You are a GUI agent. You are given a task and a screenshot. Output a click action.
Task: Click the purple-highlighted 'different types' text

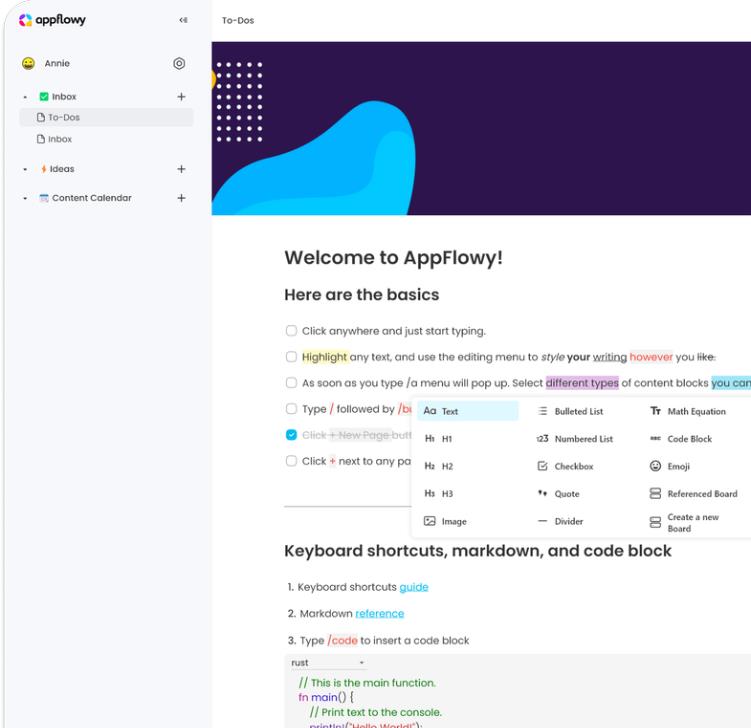(x=582, y=383)
